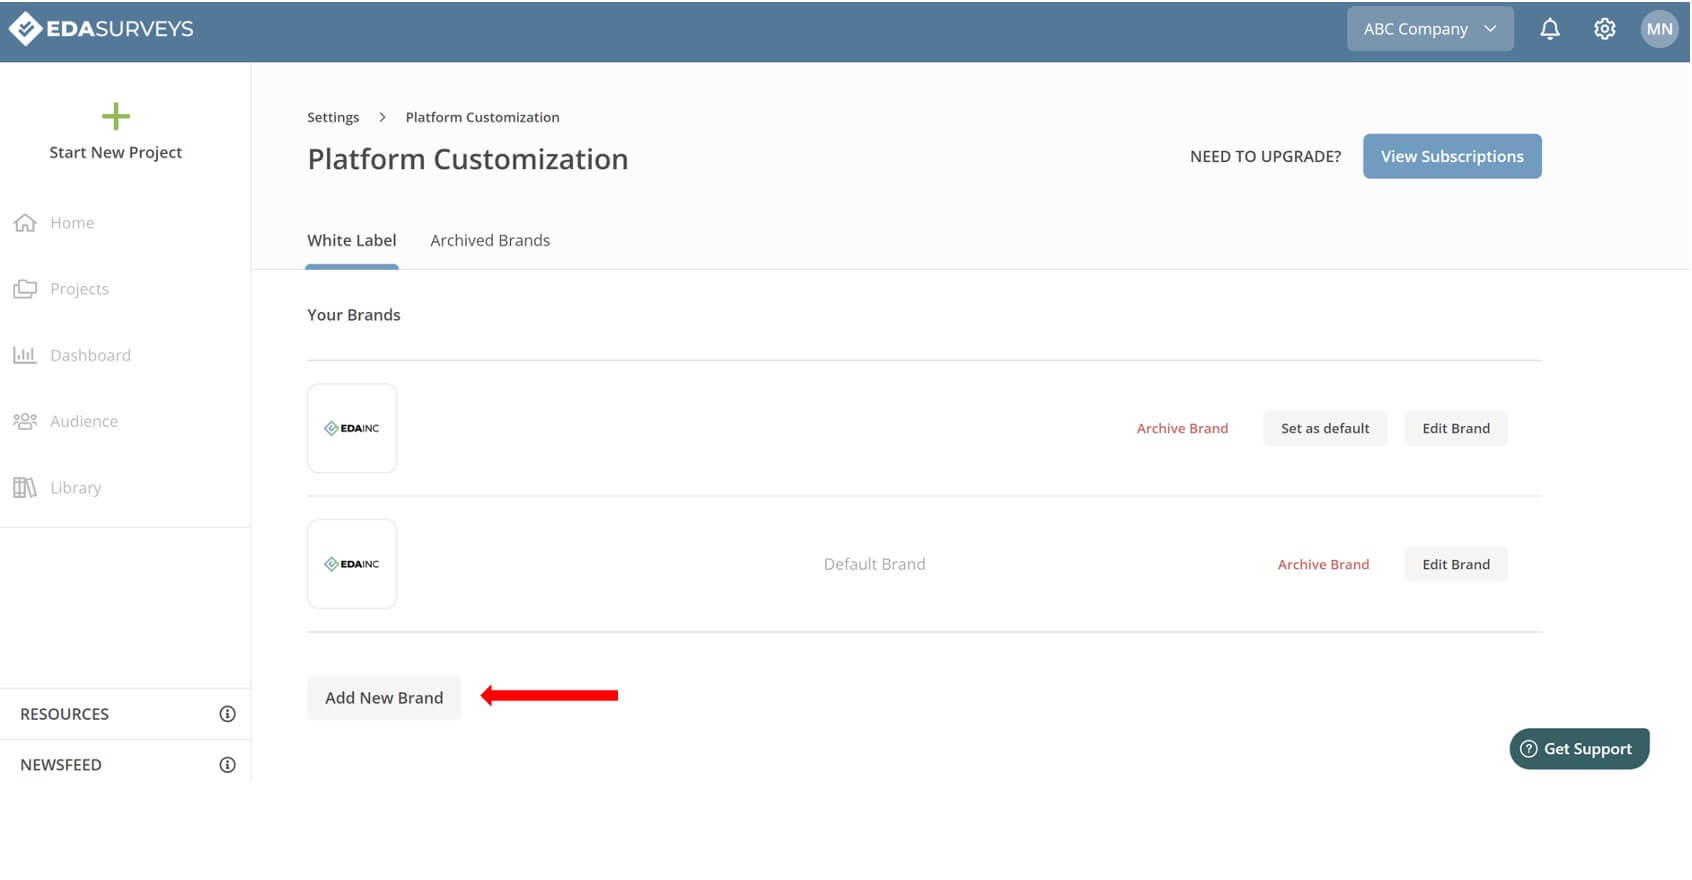Click the Resources info icon
This screenshot has width=1692, height=880.
[228, 714]
